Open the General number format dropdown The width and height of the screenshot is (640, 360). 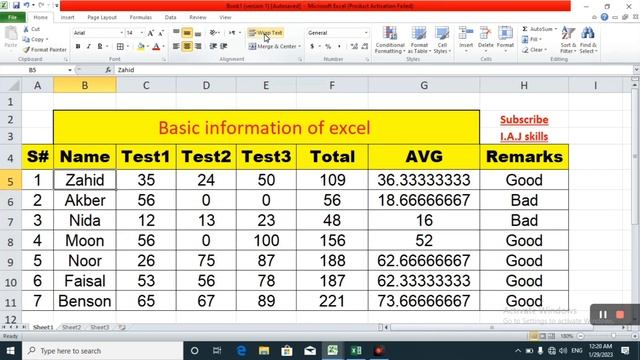(366, 33)
